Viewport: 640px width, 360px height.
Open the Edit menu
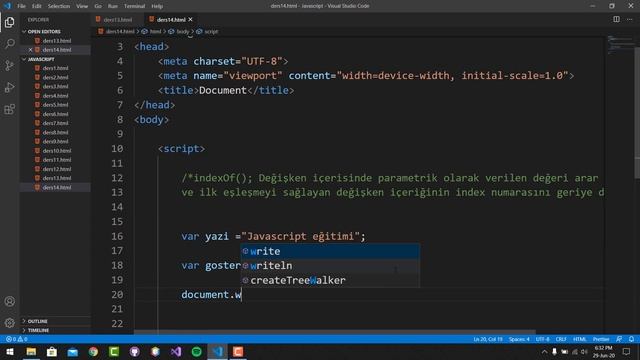(x=37, y=6)
